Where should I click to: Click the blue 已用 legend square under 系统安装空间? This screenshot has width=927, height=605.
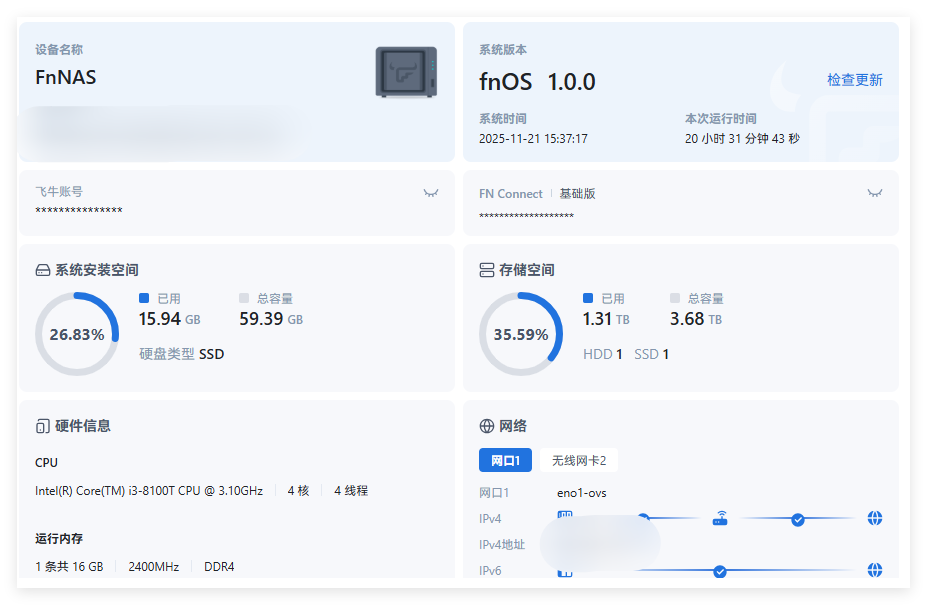click(144, 298)
